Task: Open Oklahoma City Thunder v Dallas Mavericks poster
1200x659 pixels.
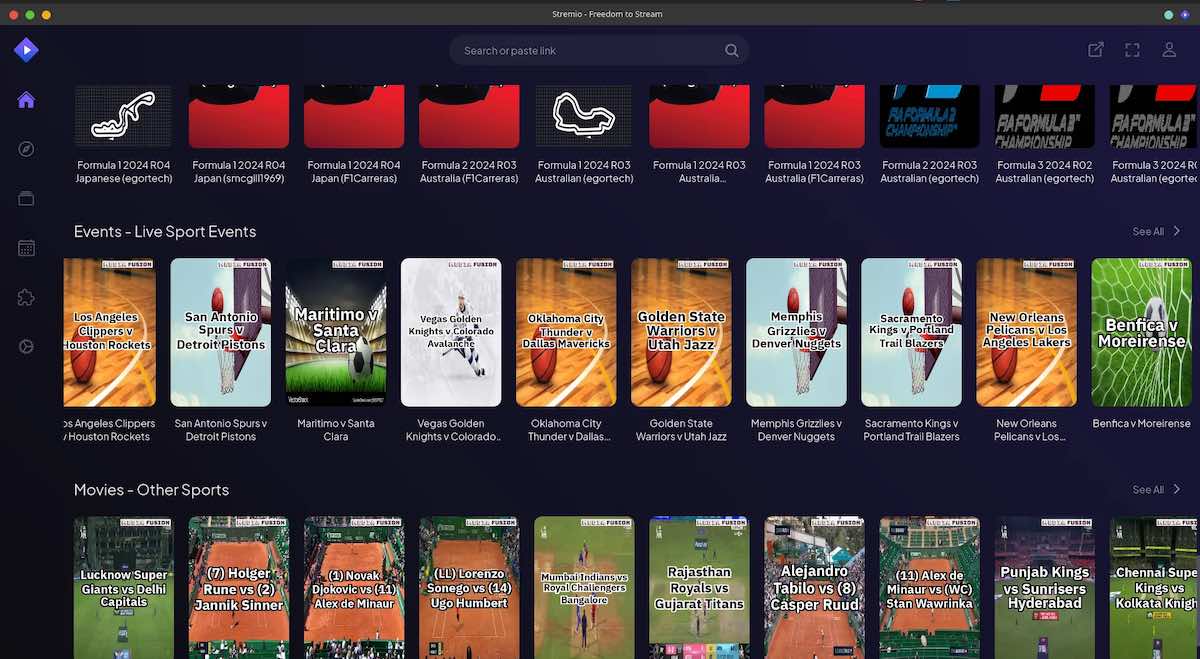Action: (565, 333)
